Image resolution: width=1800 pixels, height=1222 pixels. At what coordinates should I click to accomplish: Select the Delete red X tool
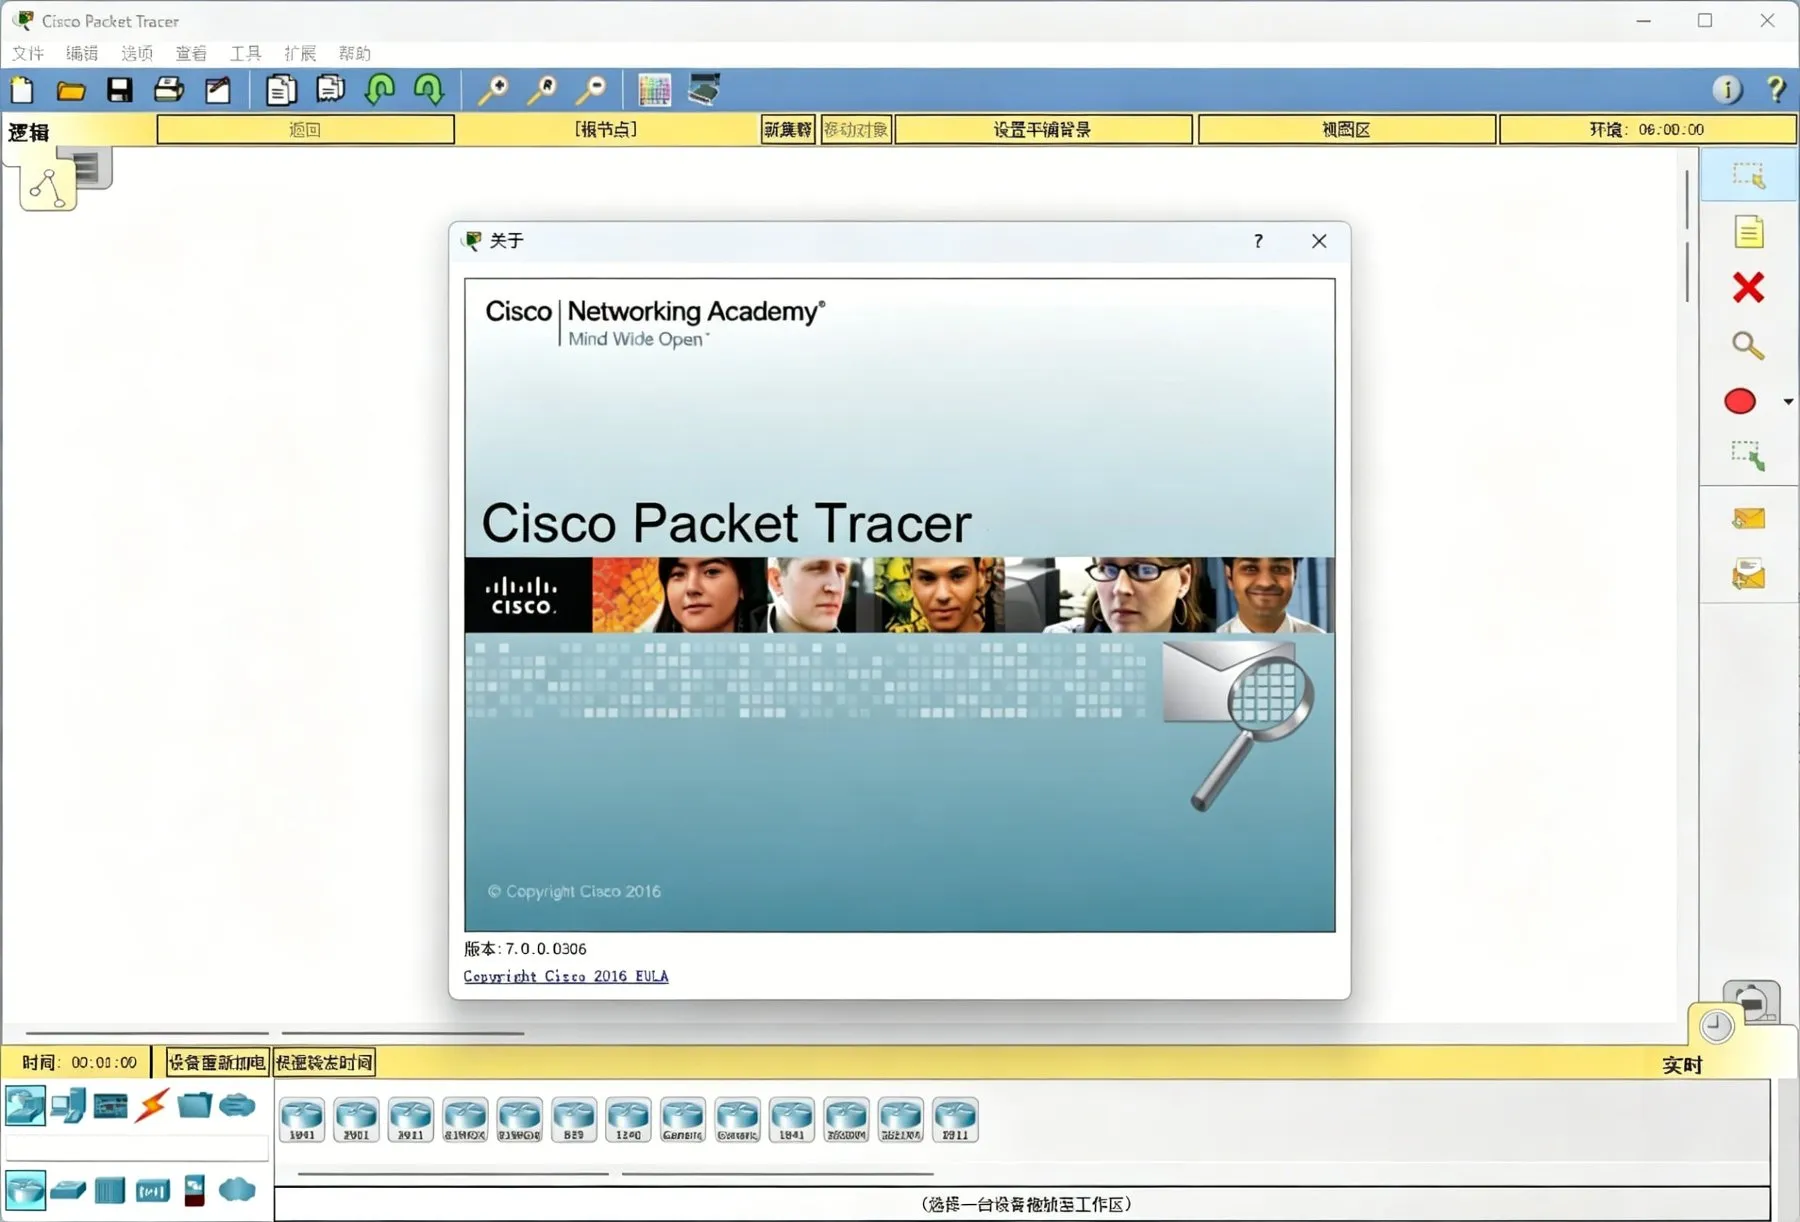coord(1748,288)
